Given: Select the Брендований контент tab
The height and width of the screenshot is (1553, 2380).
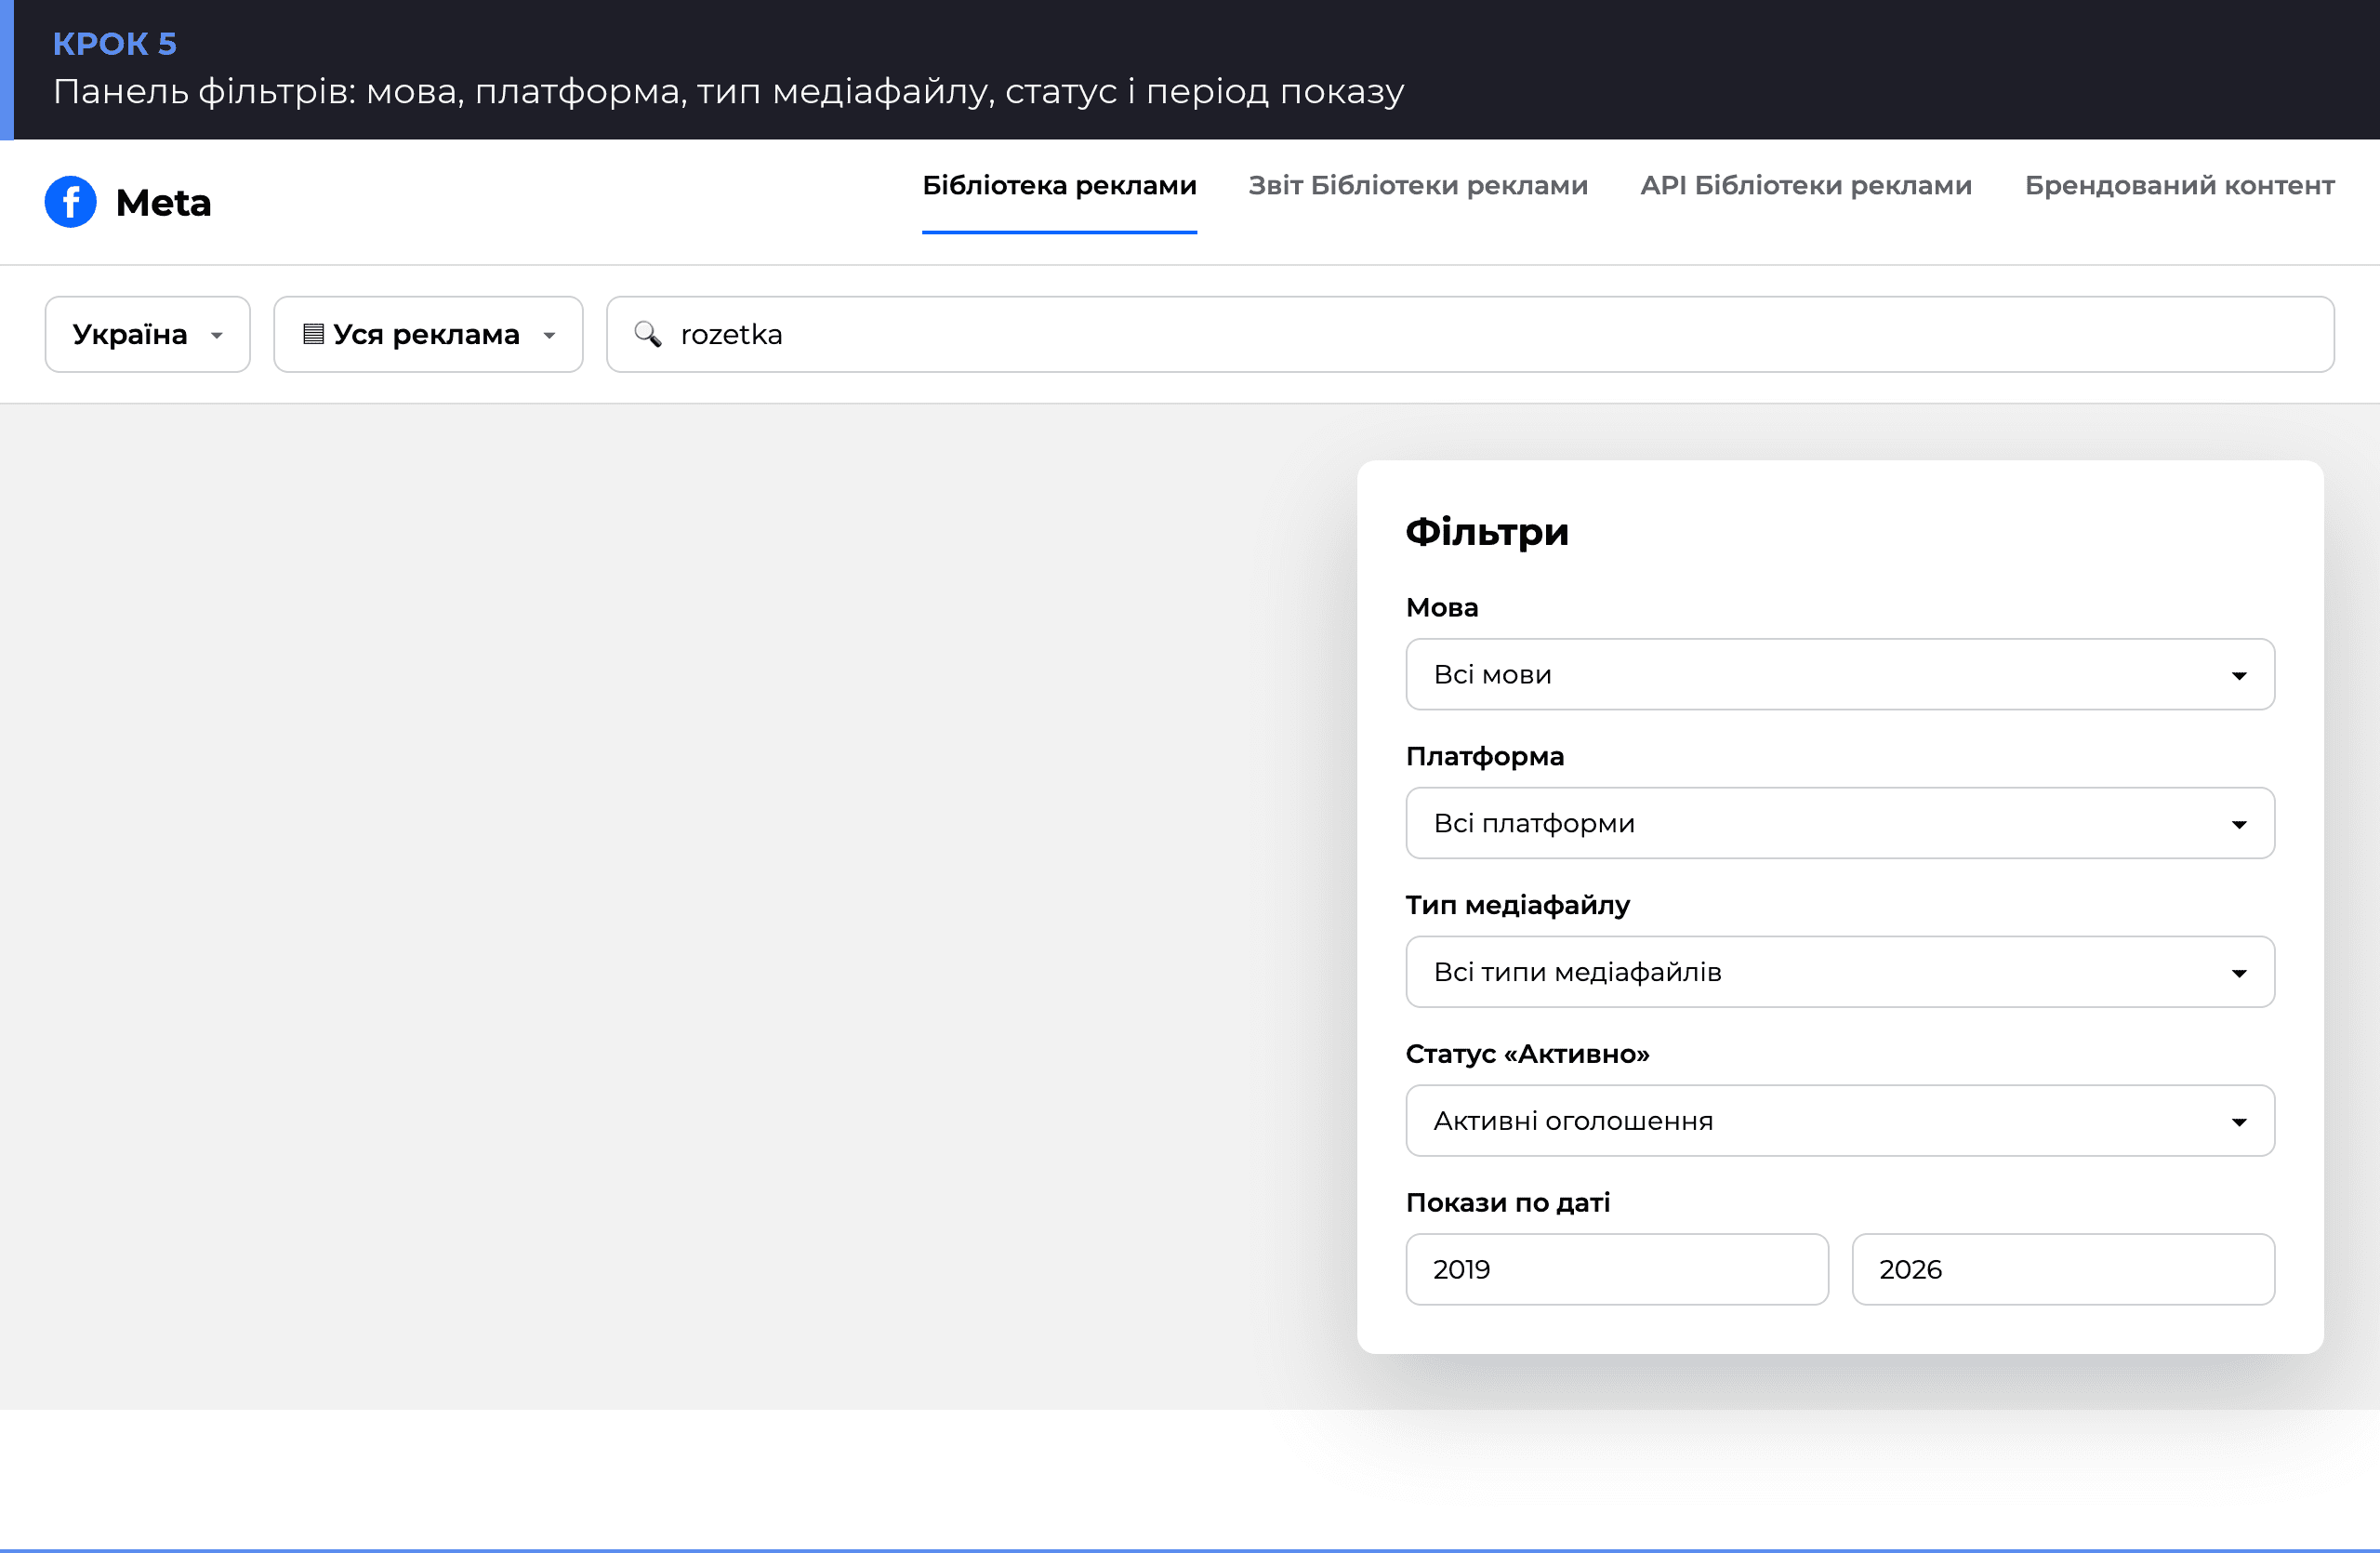Looking at the screenshot, I should pos(2180,186).
